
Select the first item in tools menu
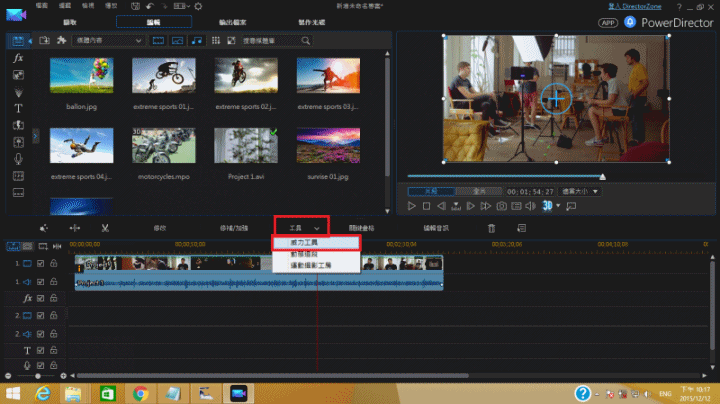click(315, 242)
